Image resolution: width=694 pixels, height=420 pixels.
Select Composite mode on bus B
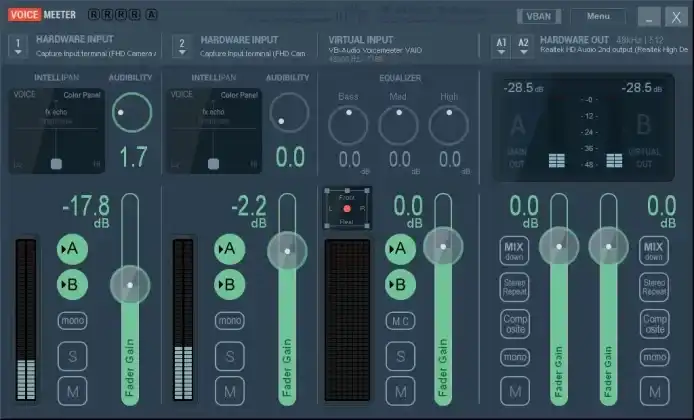(654, 324)
